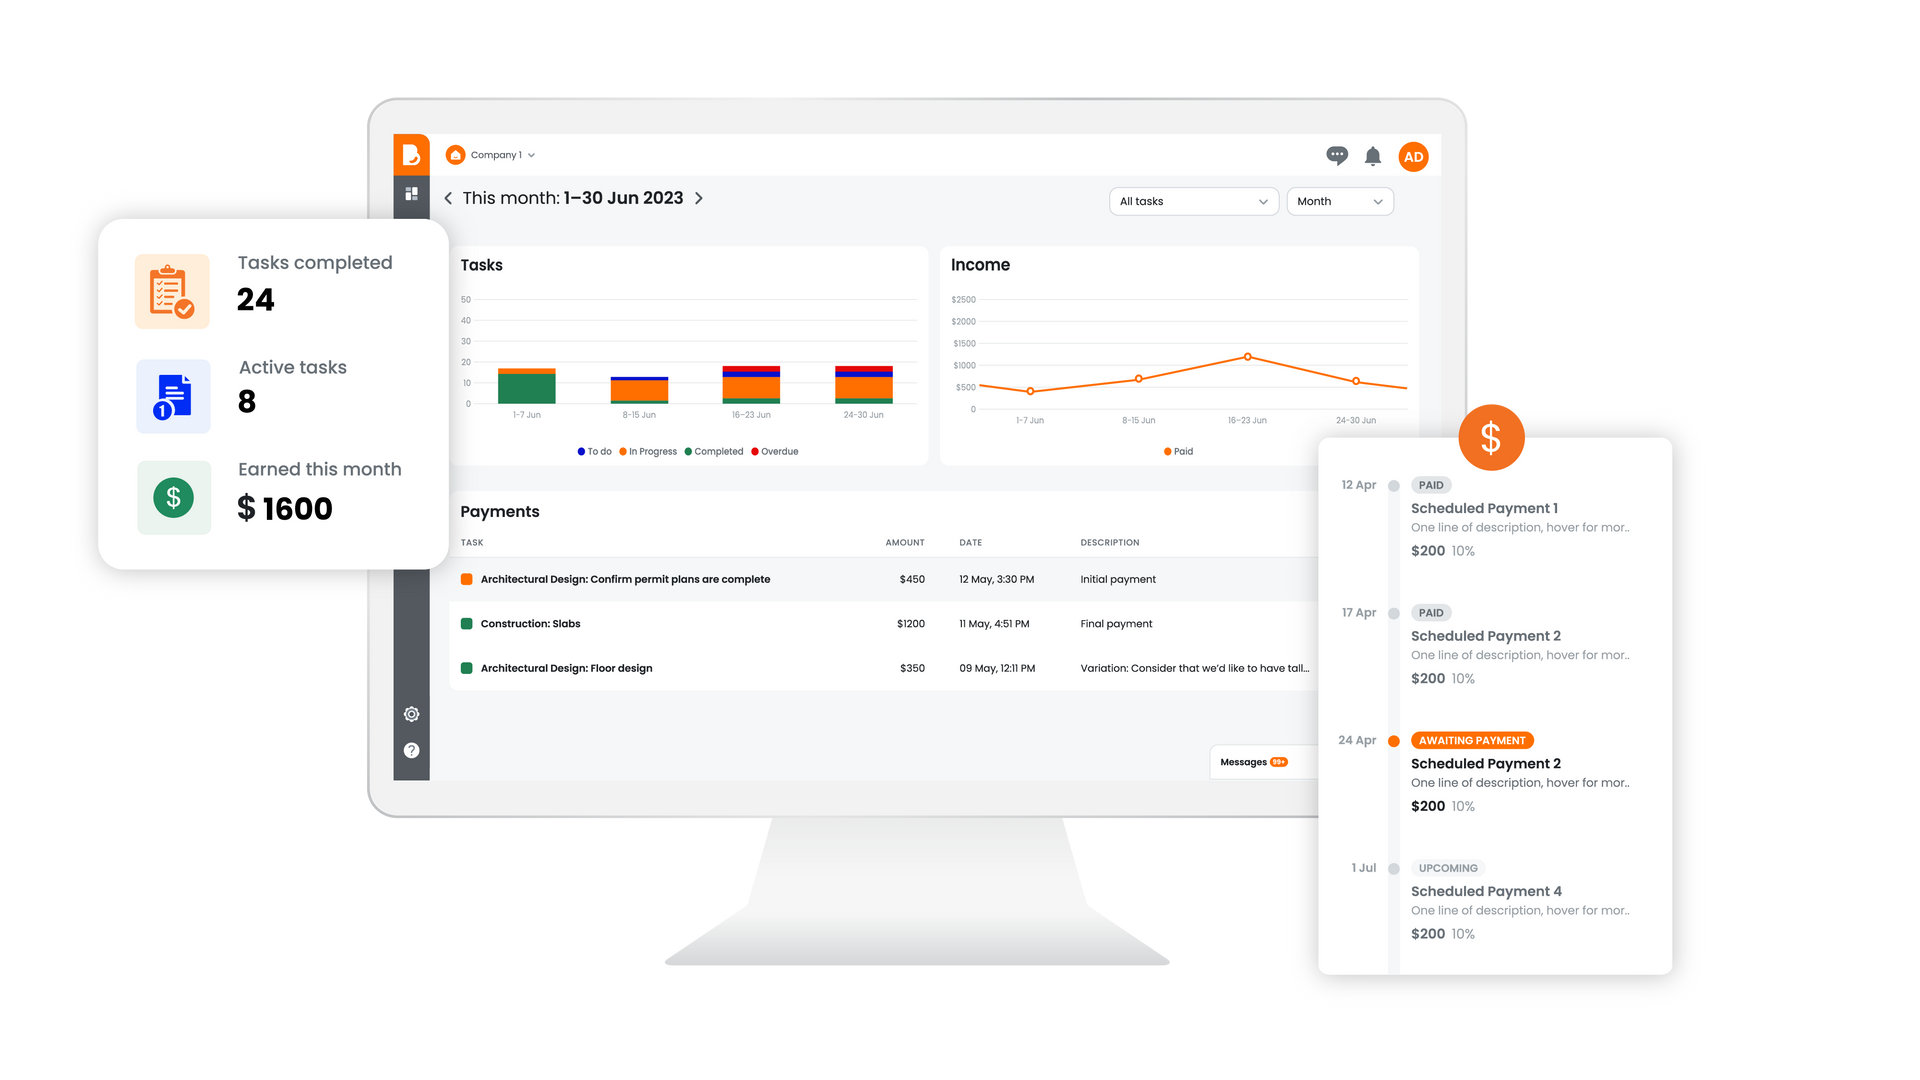The width and height of the screenshot is (1920, 1080).
Task: Click the chat message bubble icon
Action: coord(1336,154)
